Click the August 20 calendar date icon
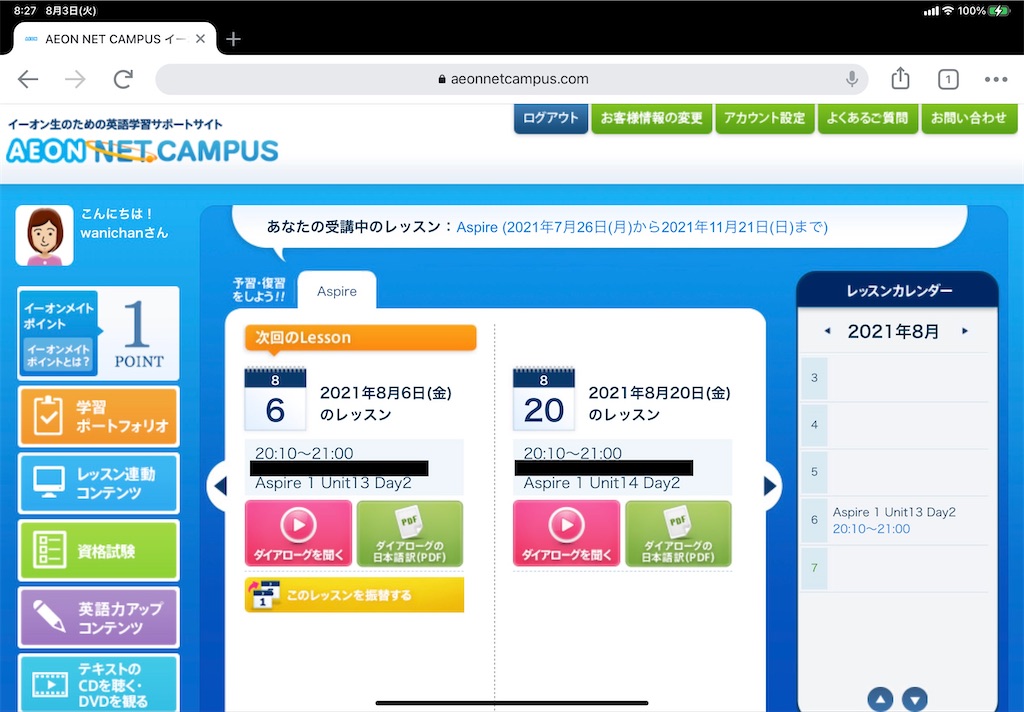This screenshot has height=712, width=1024. [x=543, y=399]
